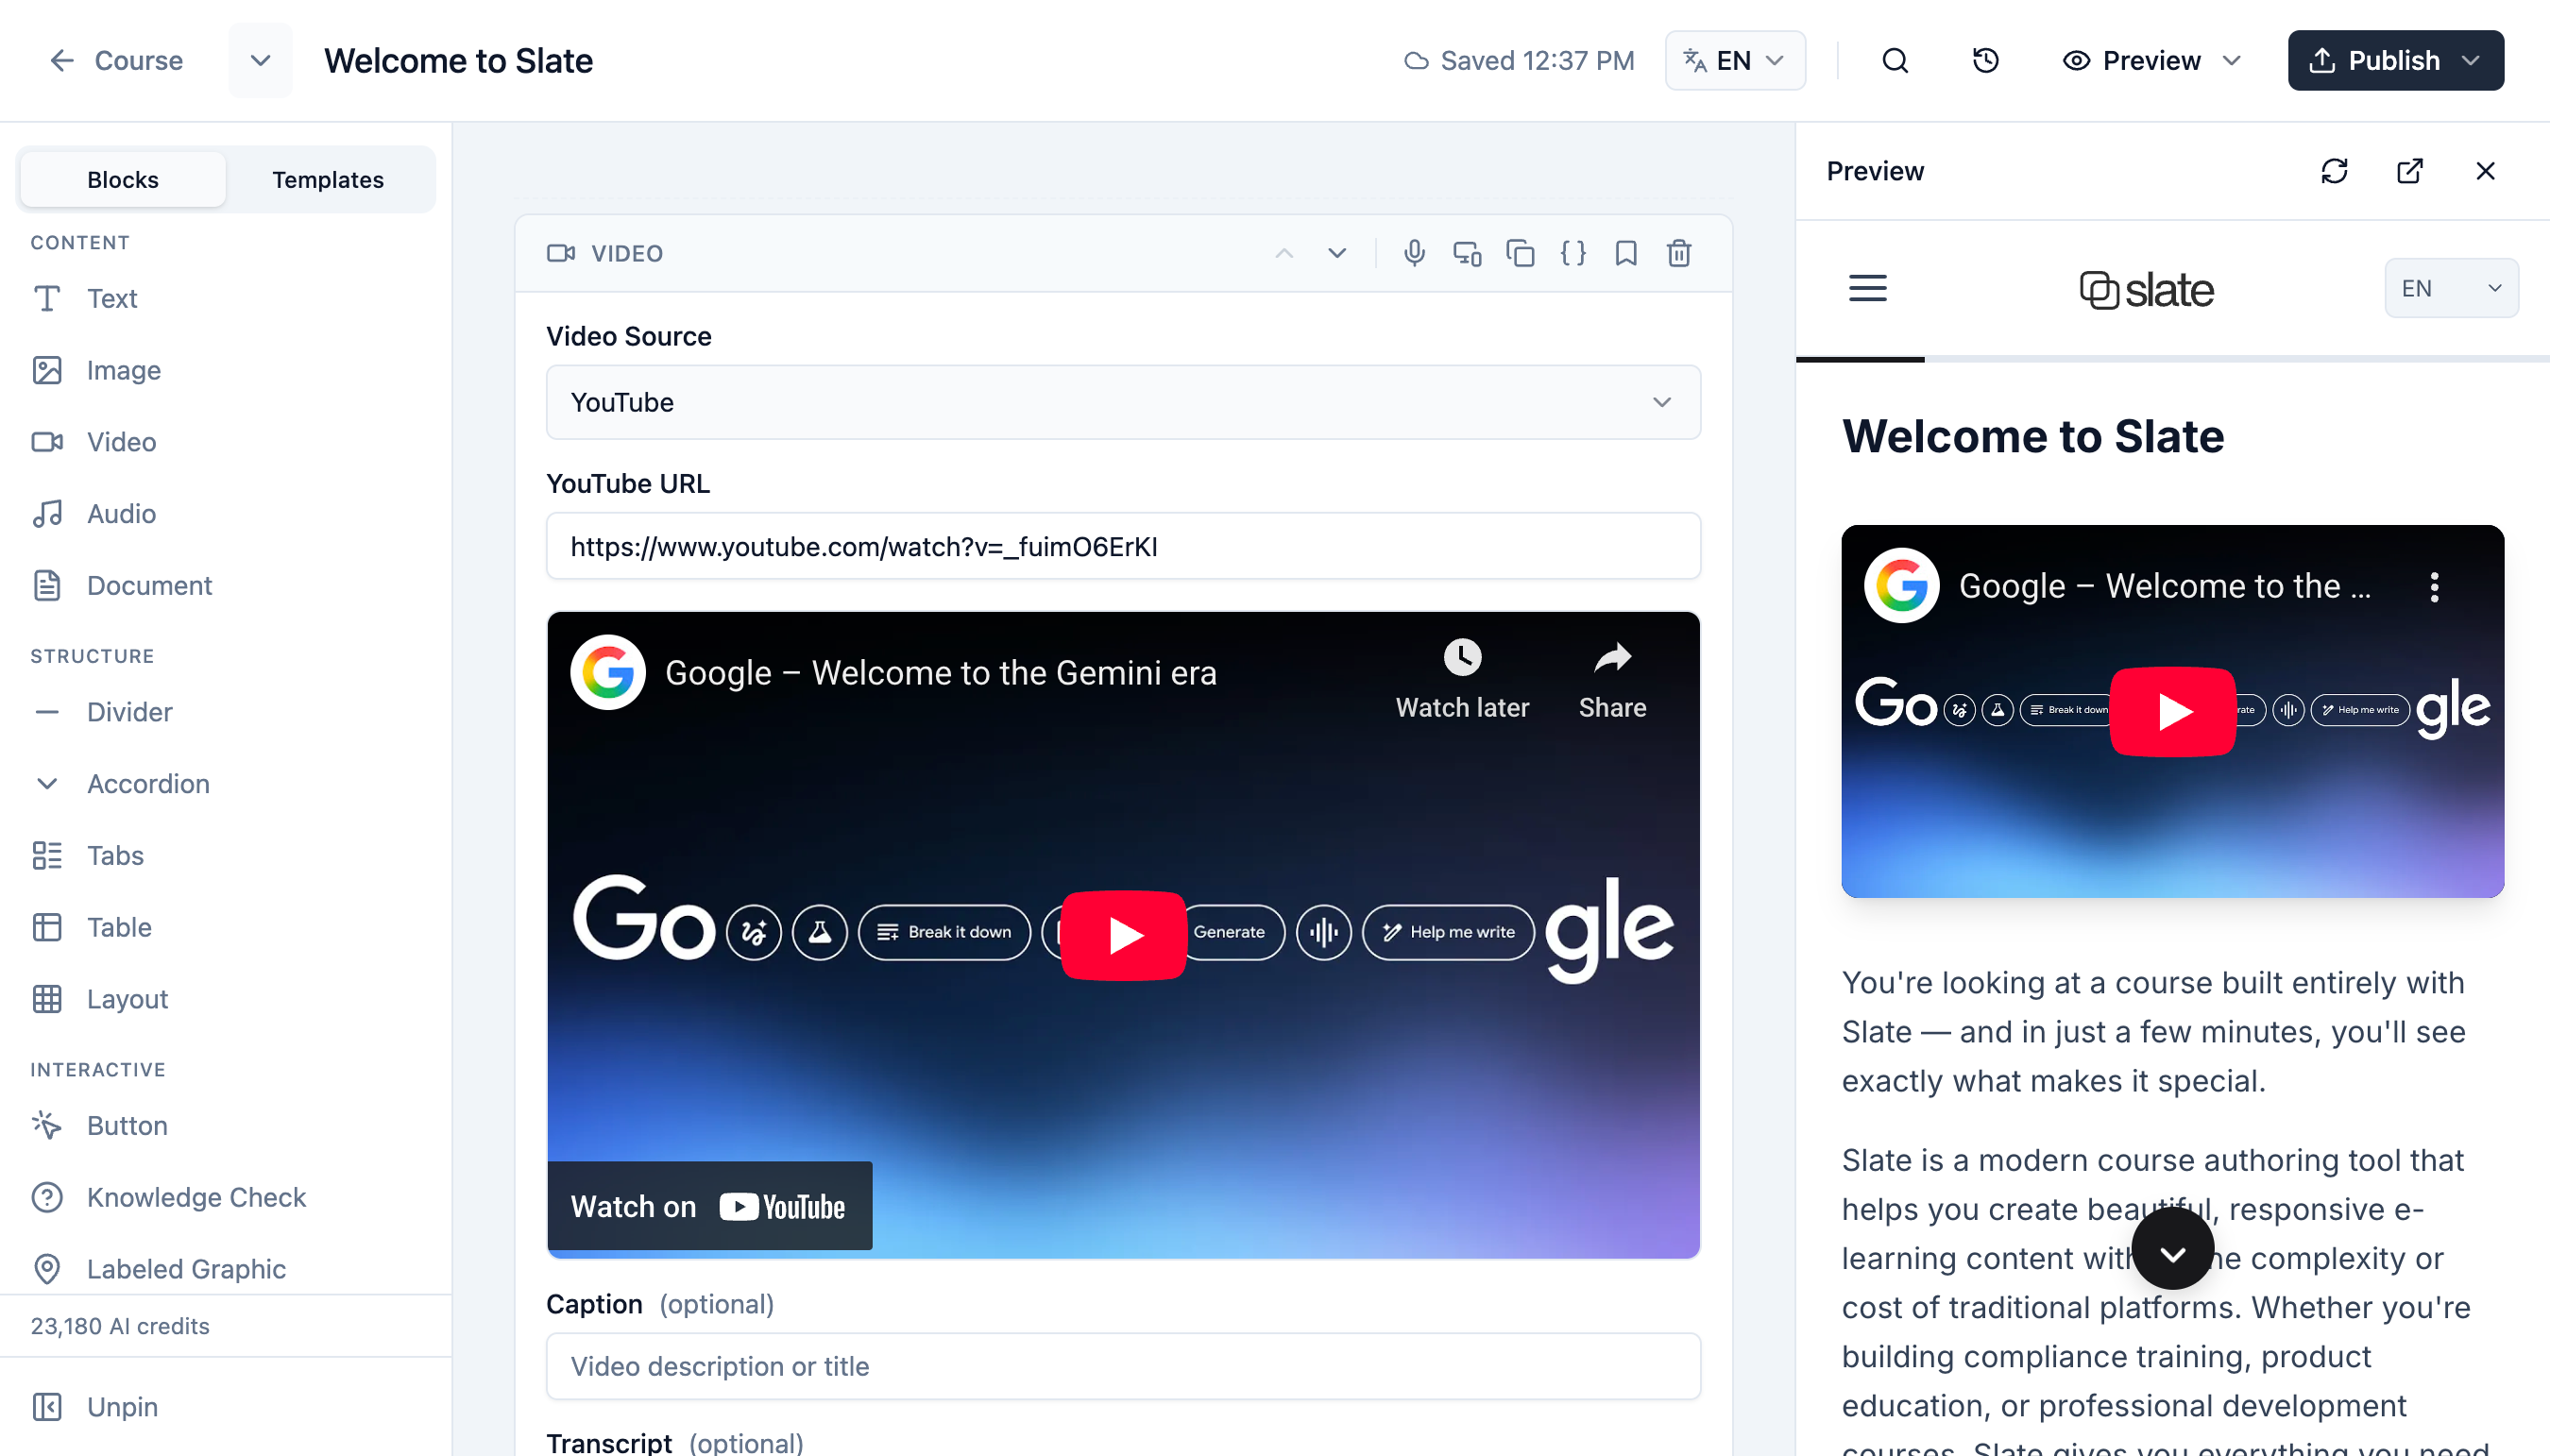2550x1456 pixels.
Task: Open search
Action: tap(1896, 60)
